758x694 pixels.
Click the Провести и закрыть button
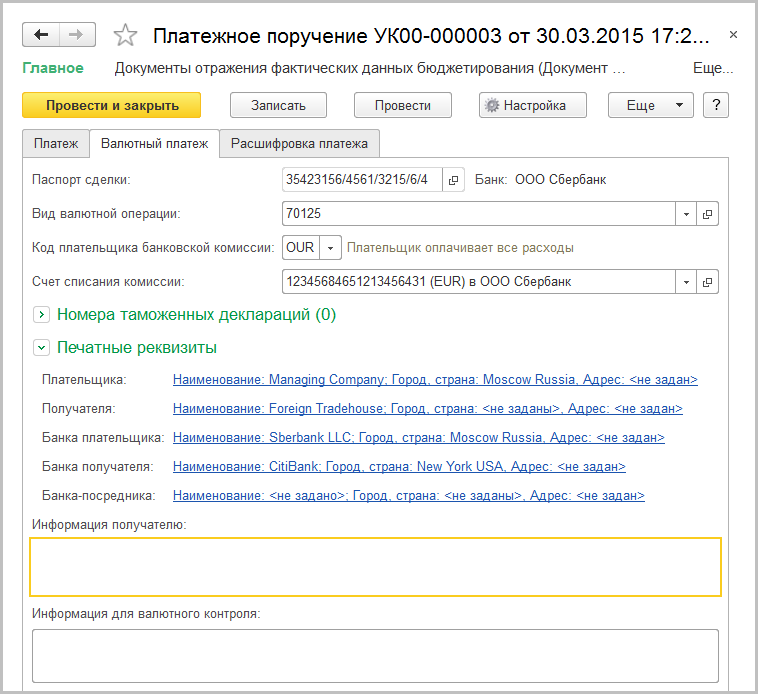click(x=111, y=105)
